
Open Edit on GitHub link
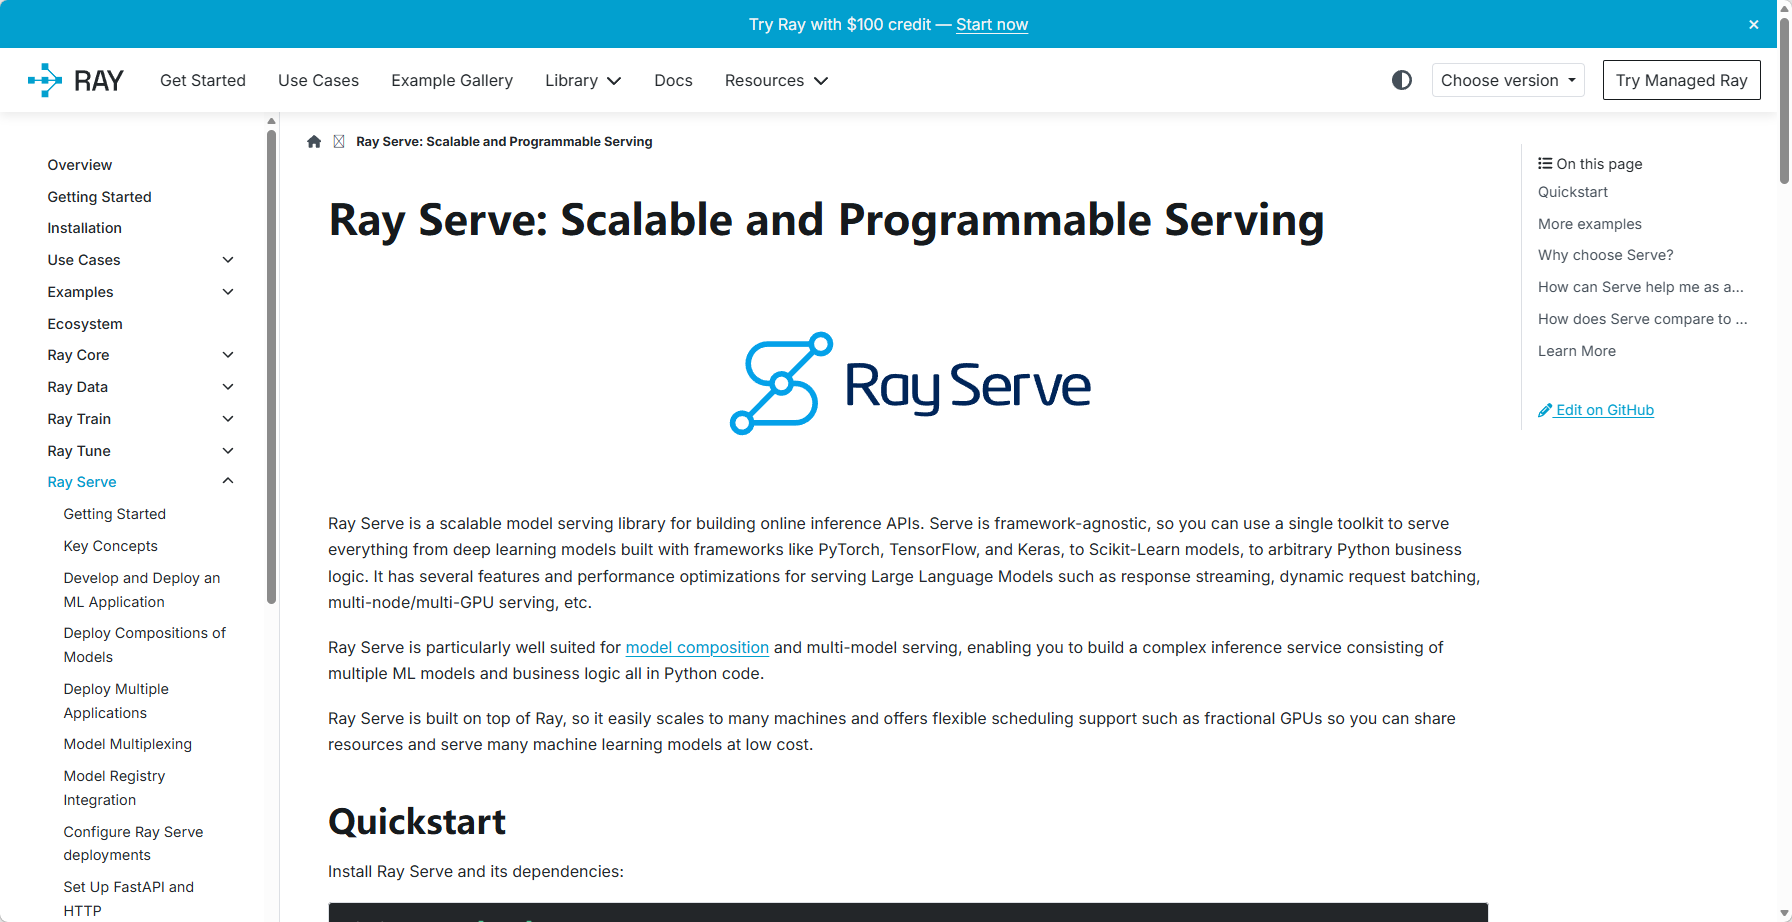pos(1596,410)
